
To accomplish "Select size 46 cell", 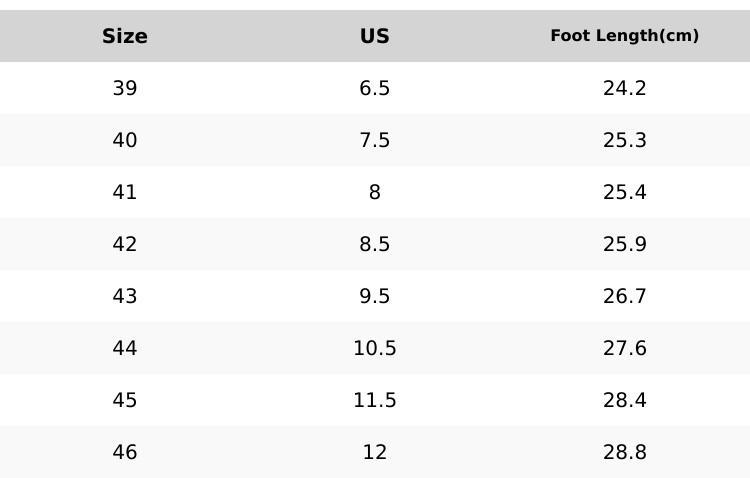I will click(x=125, y=452).
